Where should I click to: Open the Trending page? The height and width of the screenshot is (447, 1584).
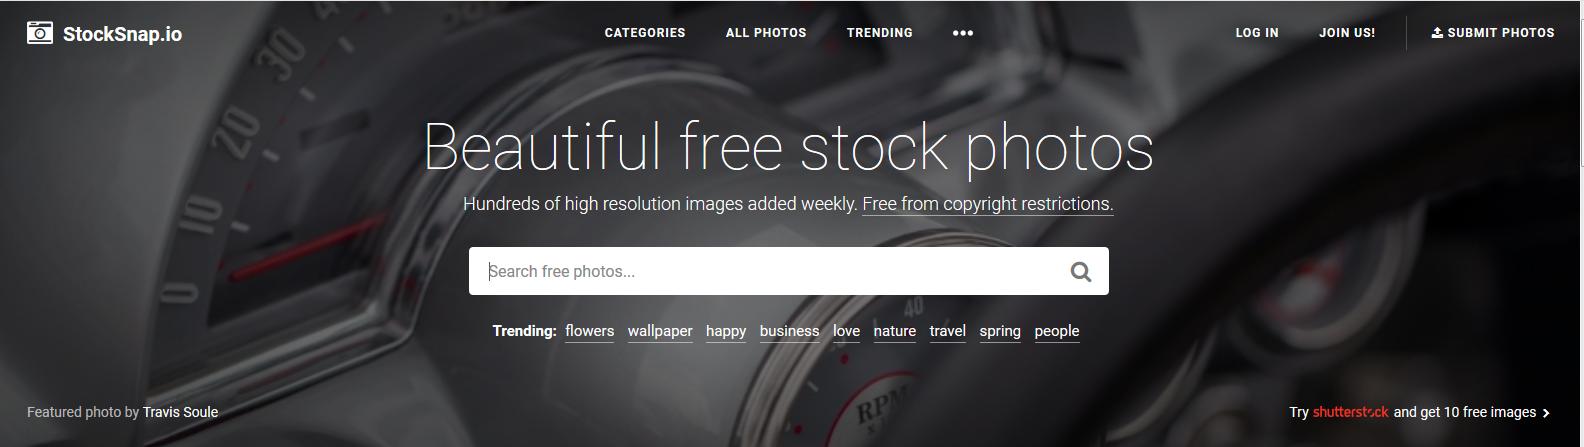click(x=880, y=33)
